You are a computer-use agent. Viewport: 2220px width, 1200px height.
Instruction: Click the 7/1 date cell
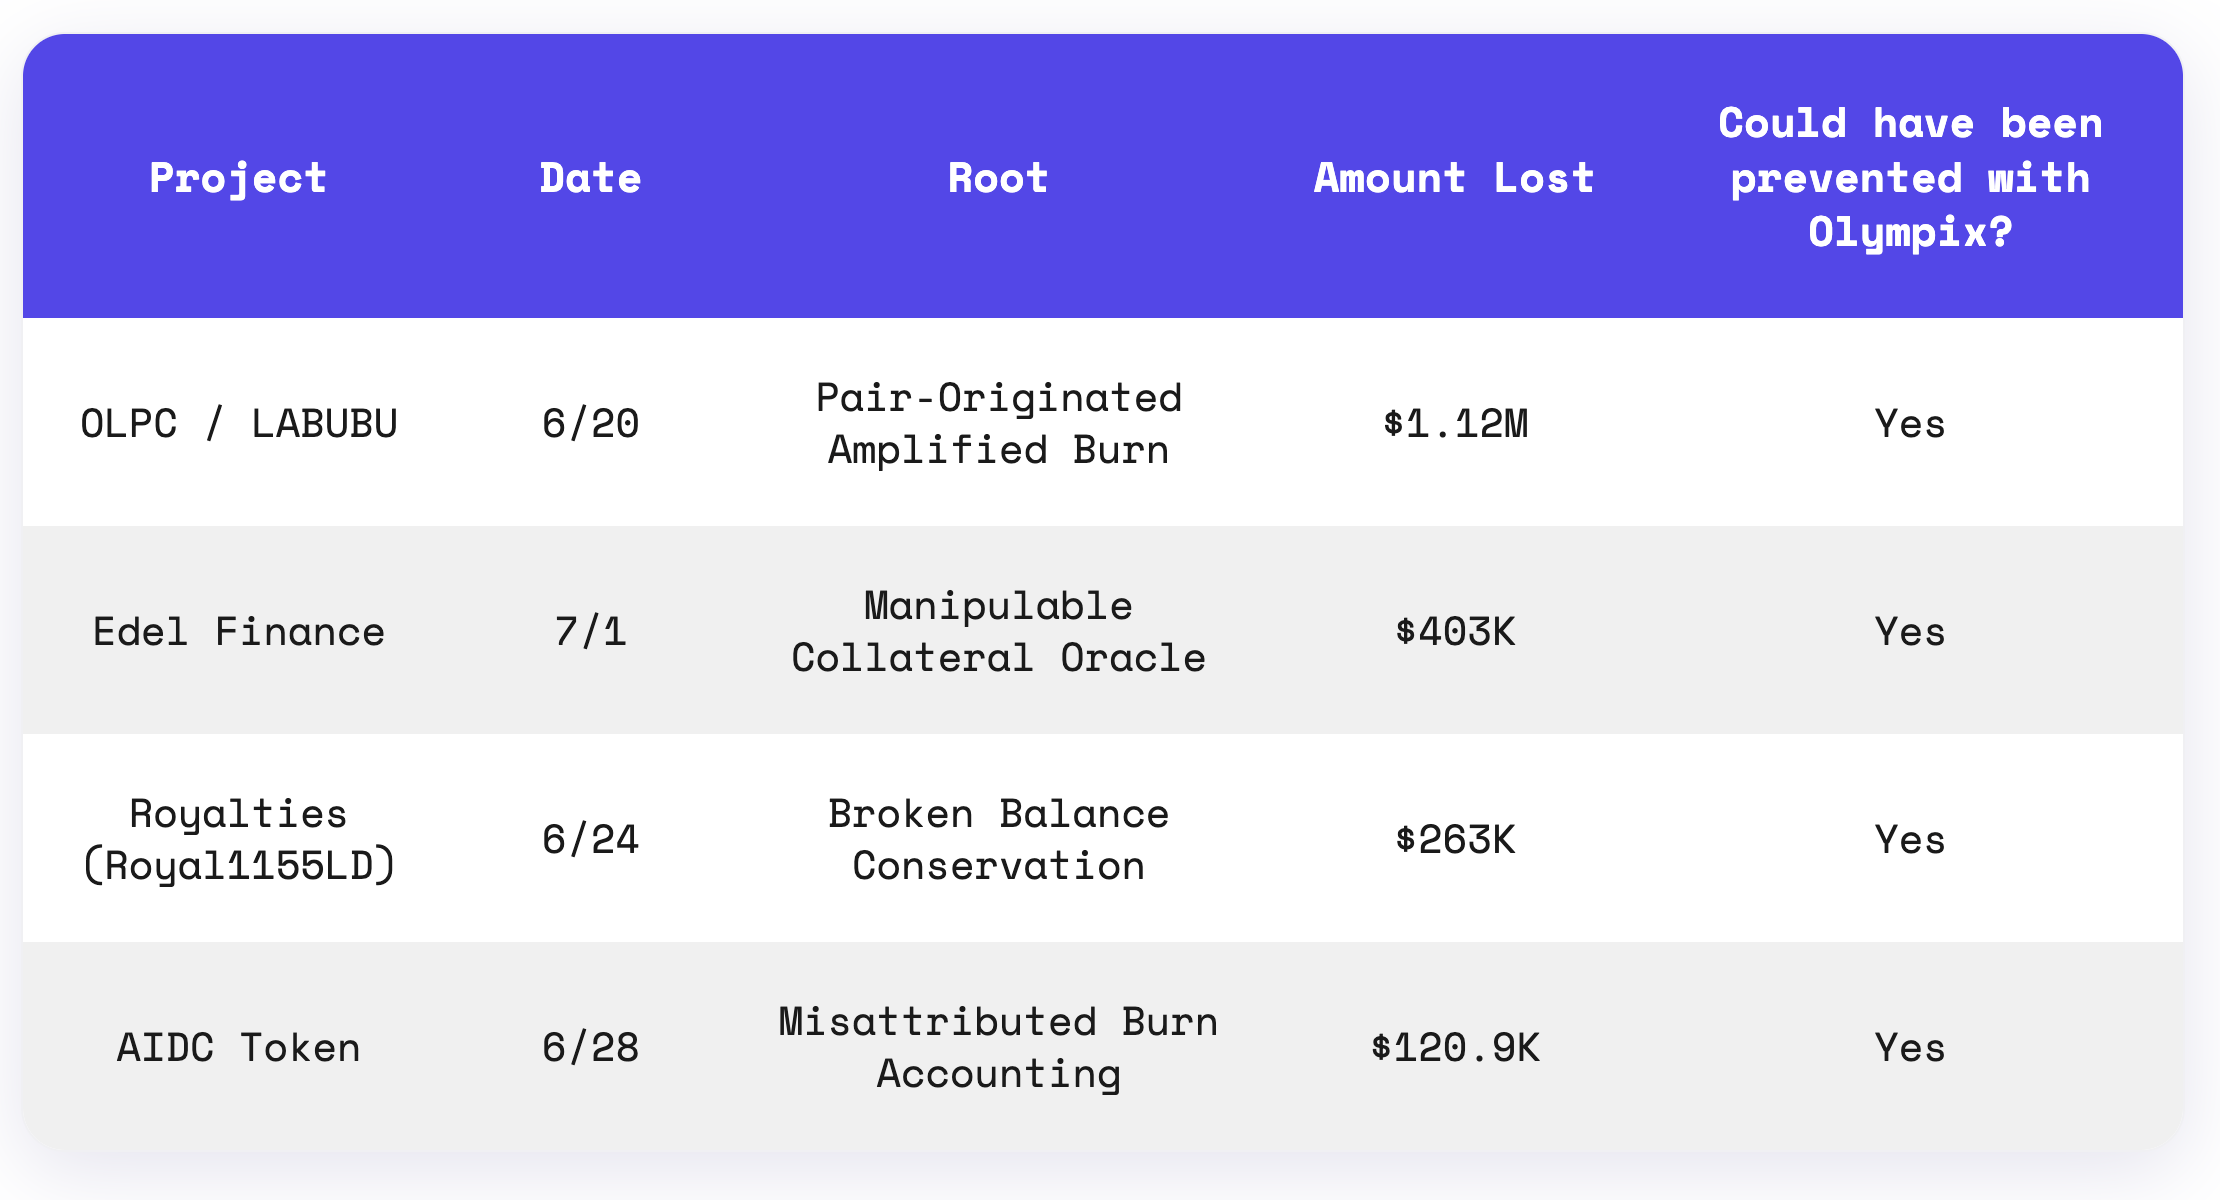pyautogui.click(x=590, y=632)
